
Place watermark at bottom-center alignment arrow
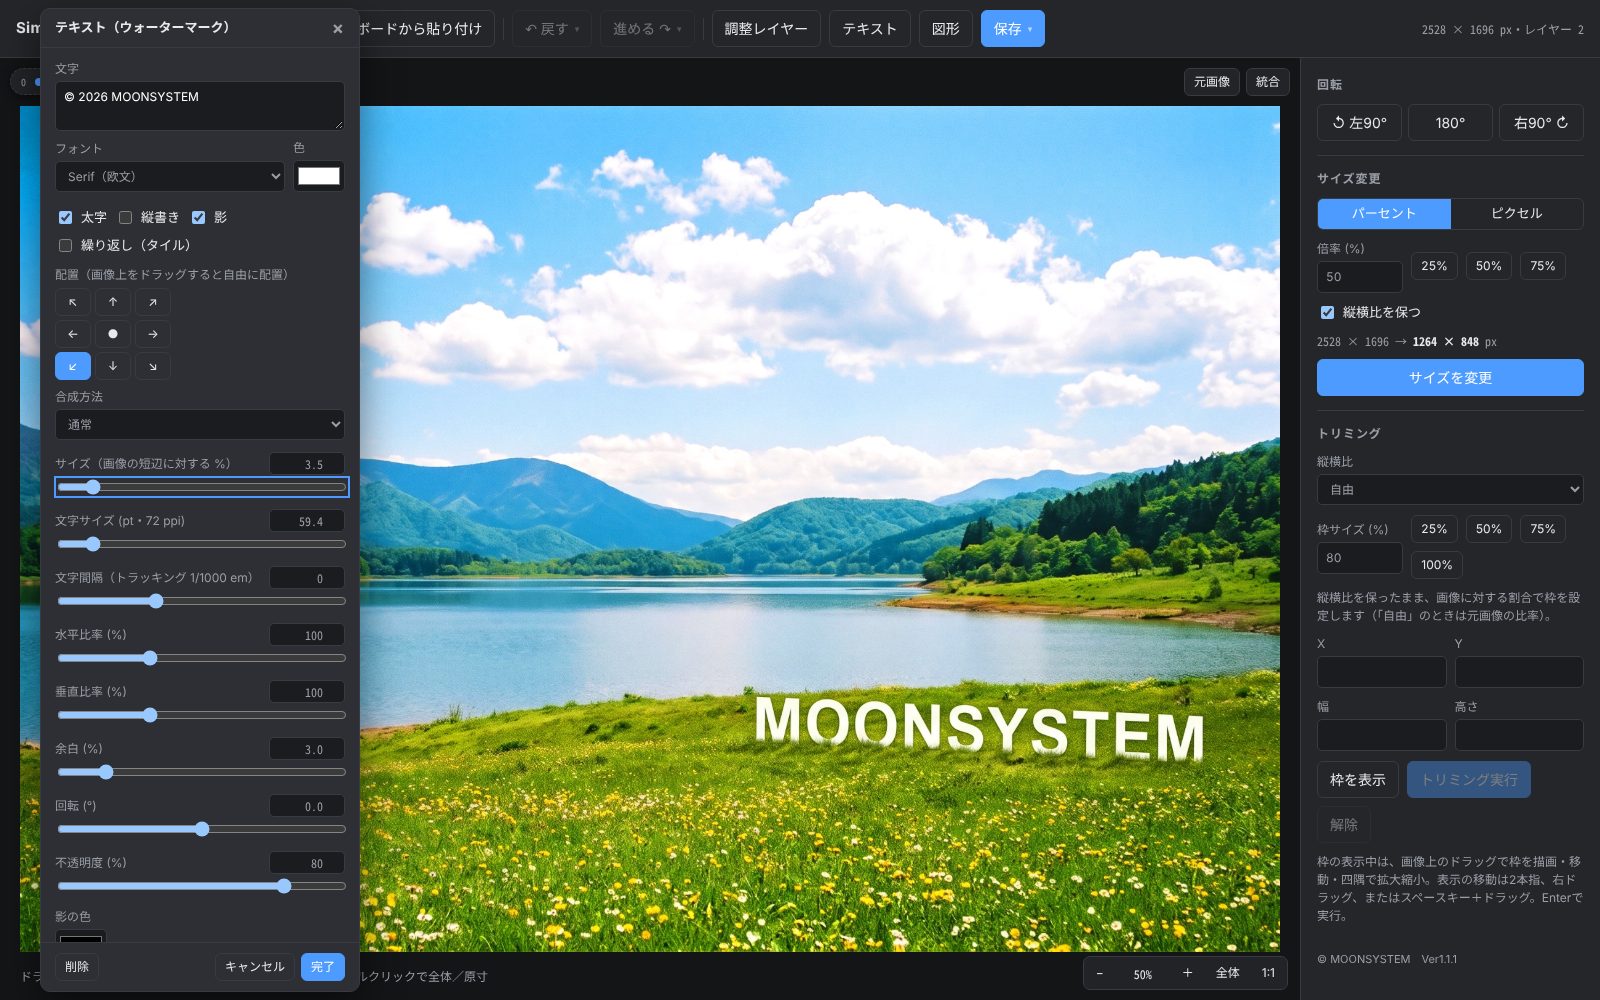[x=113, y=366]
